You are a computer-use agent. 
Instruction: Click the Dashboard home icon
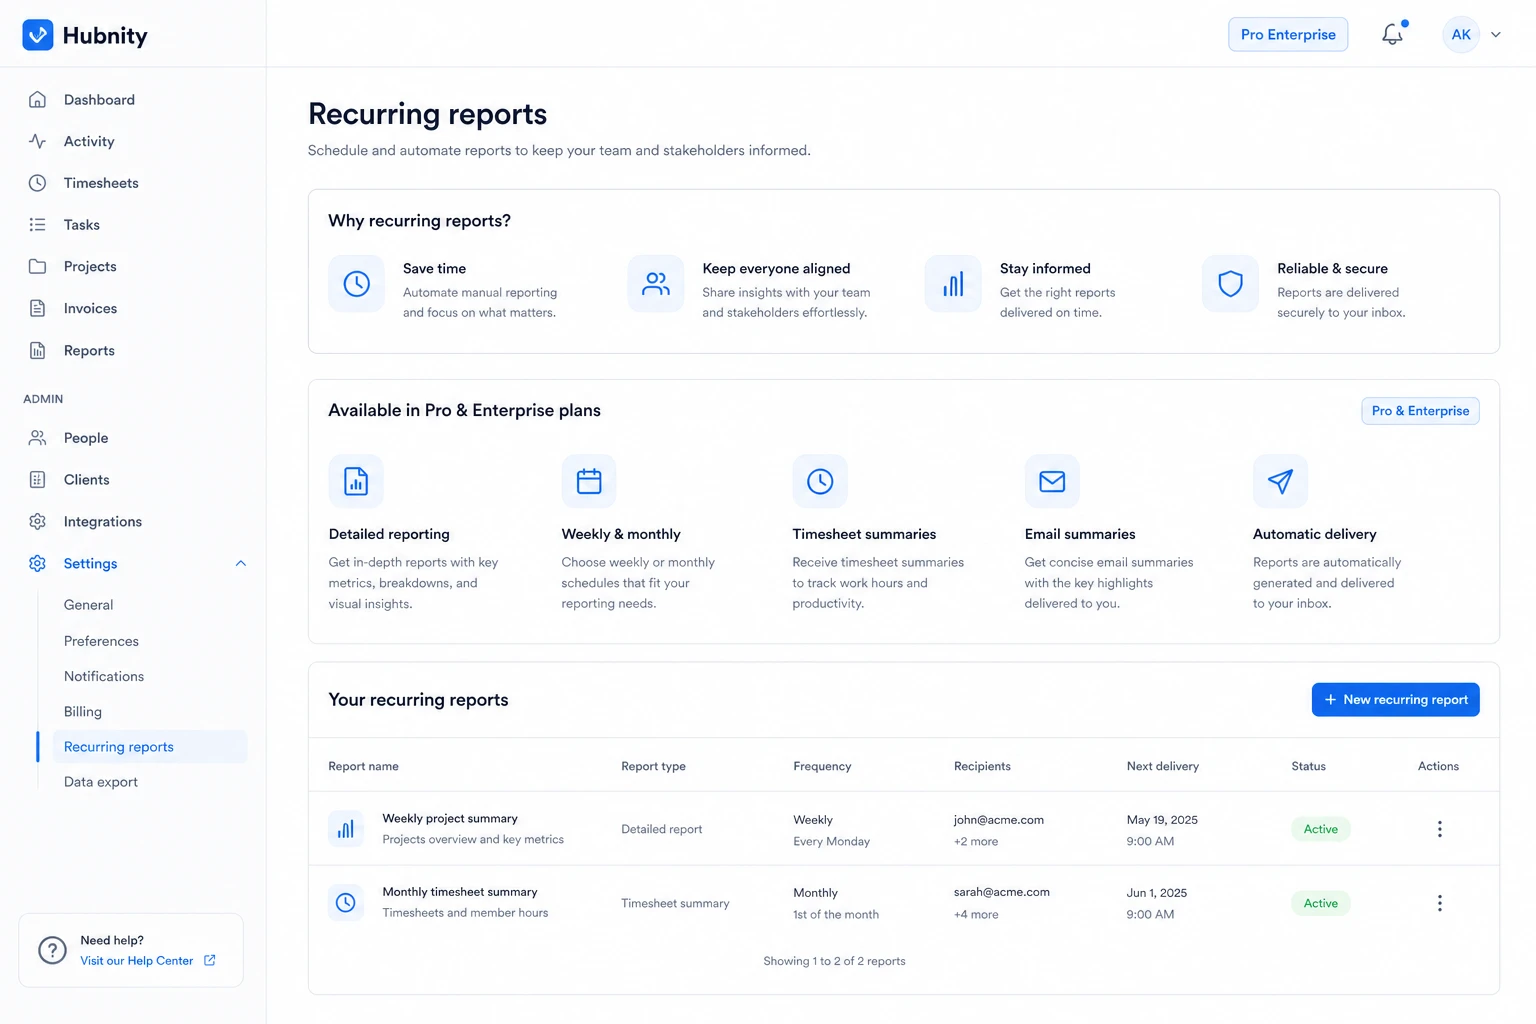click(x=37, y=100)
